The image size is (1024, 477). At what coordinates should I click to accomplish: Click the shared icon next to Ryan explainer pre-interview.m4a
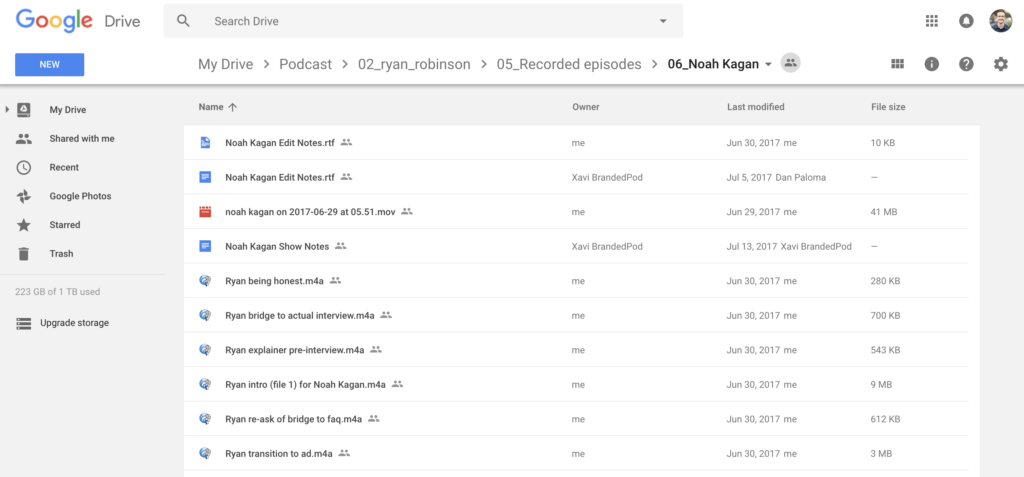[376, 350]
